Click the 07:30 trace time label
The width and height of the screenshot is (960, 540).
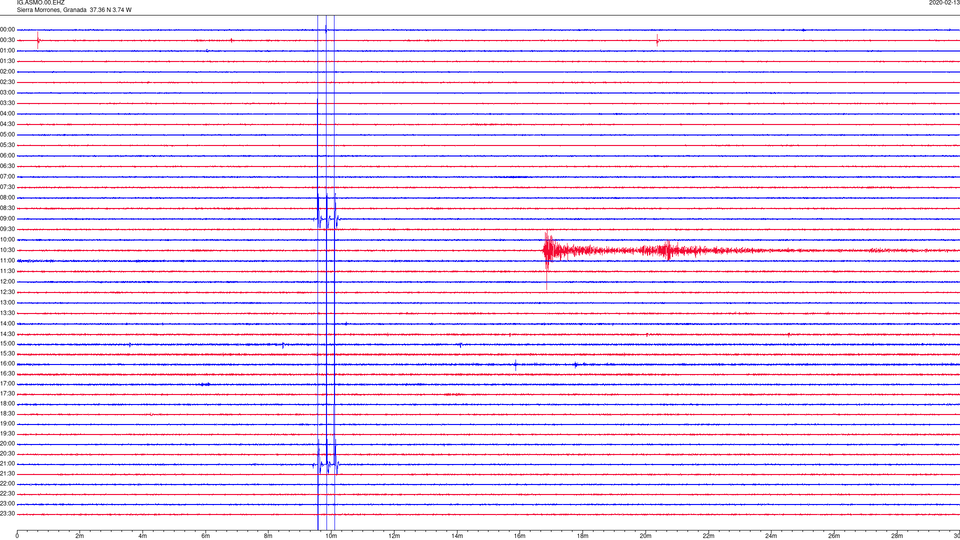tap(8, 187)
